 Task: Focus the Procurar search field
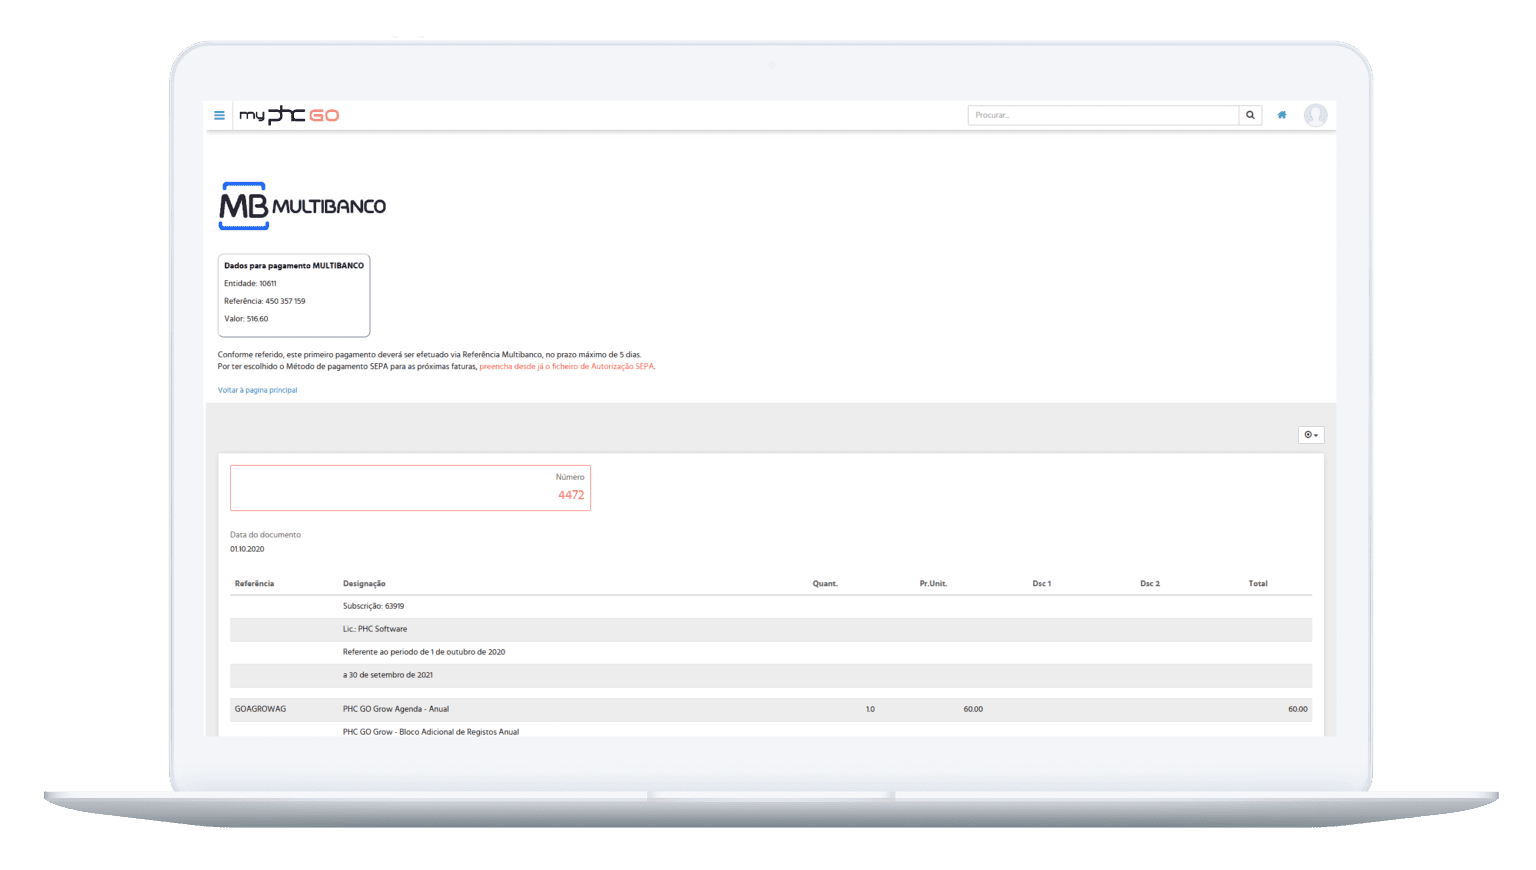click(1103, 115)
